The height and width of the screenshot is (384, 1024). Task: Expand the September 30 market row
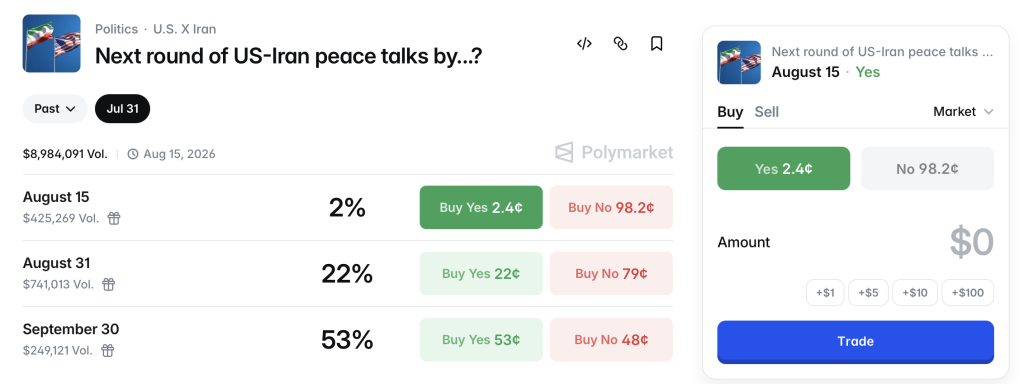tap(347, 339)
